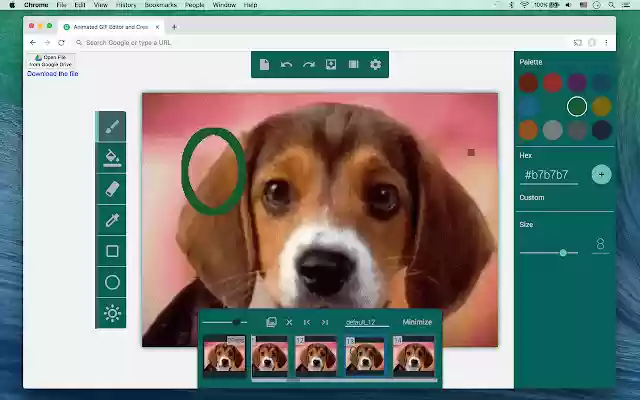Viewport: 640px width, 400px height.
Task: Click the Wi-Fi status icon in menu bar
Action: pyautogui.click(x=524, y=5)
